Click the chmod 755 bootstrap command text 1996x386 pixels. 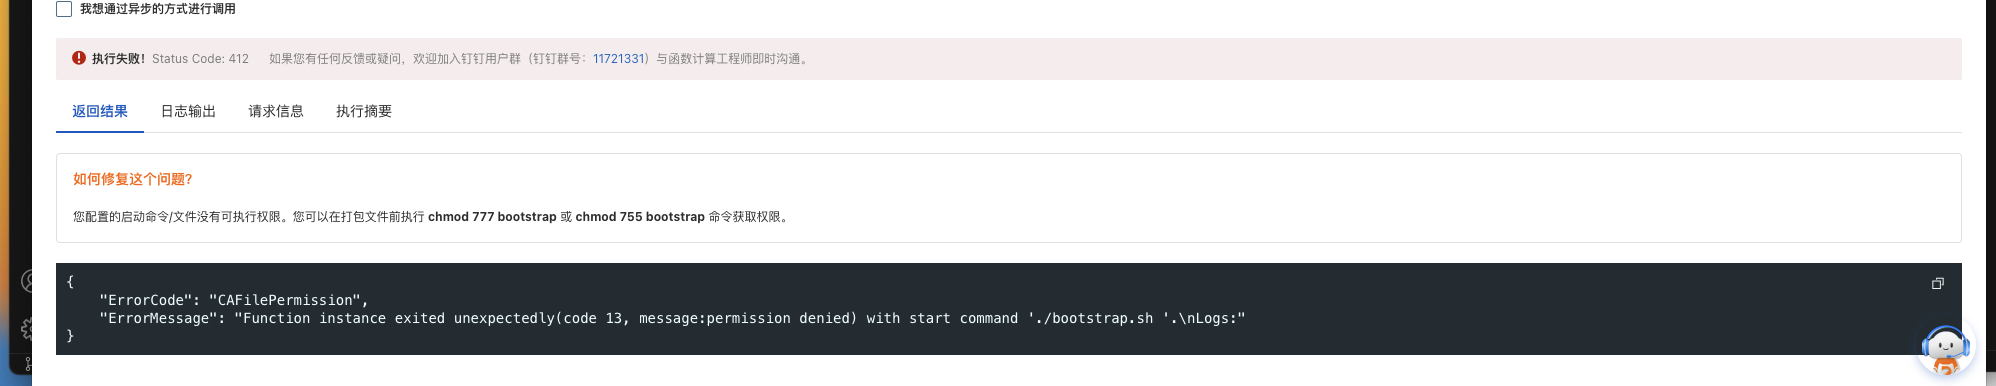640,217
